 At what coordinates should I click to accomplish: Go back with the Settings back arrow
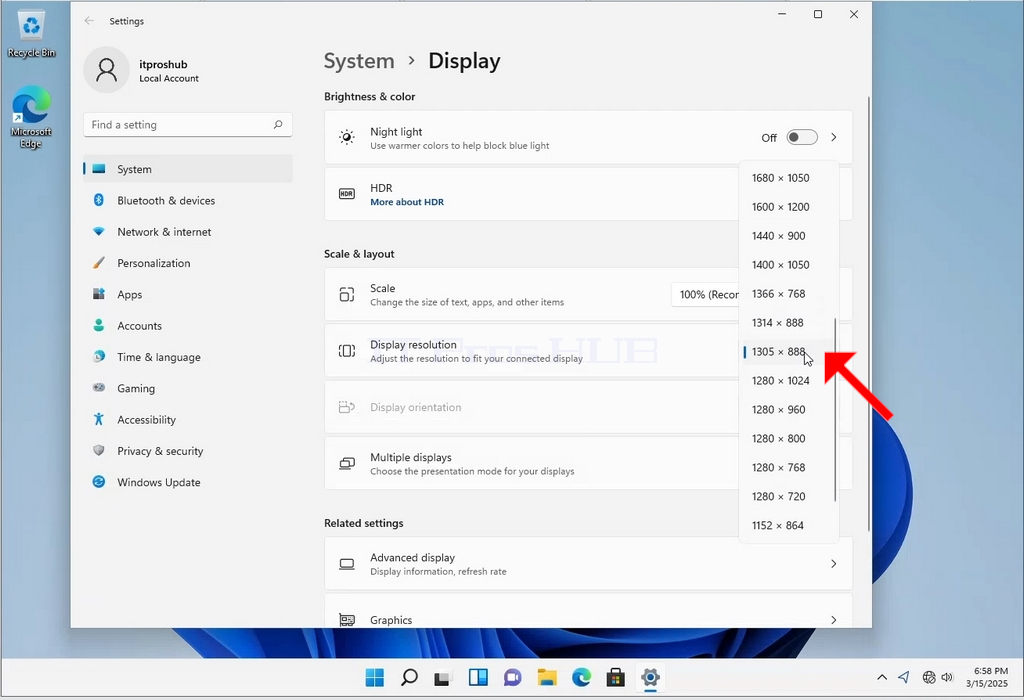(x=89, y=21)
